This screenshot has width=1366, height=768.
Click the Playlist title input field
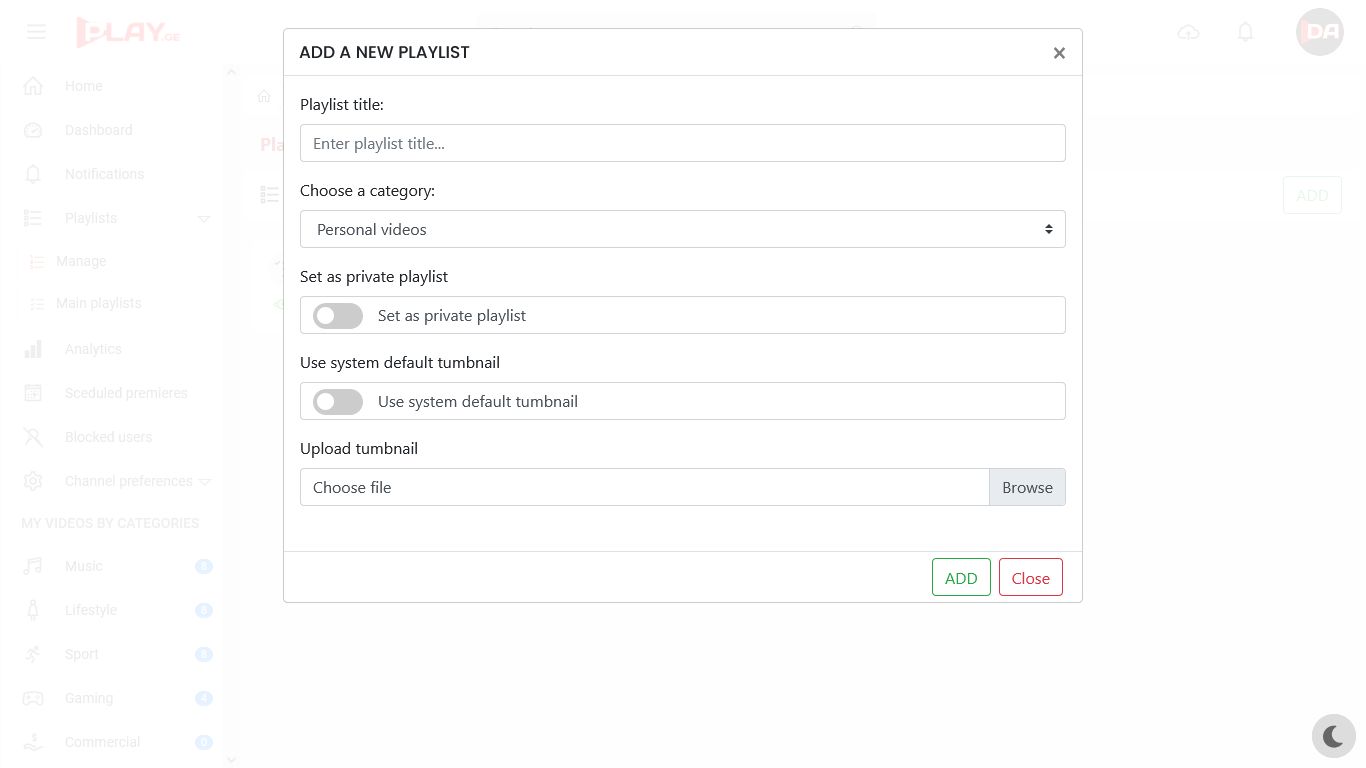pyautogui.click(x=682, y=143)
